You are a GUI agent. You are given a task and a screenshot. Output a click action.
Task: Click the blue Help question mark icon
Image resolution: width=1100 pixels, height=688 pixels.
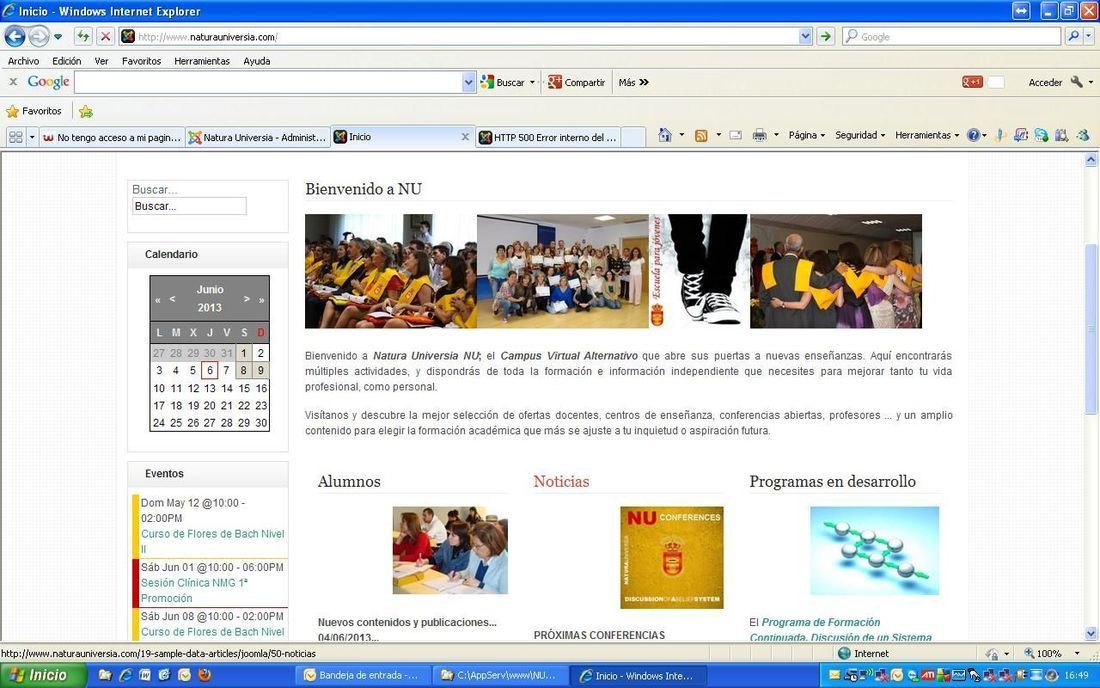973,135
